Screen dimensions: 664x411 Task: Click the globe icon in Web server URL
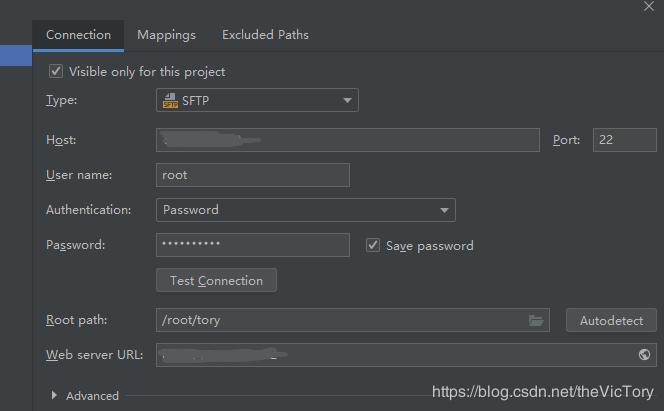pyautogui.click(x=645, y=355)
